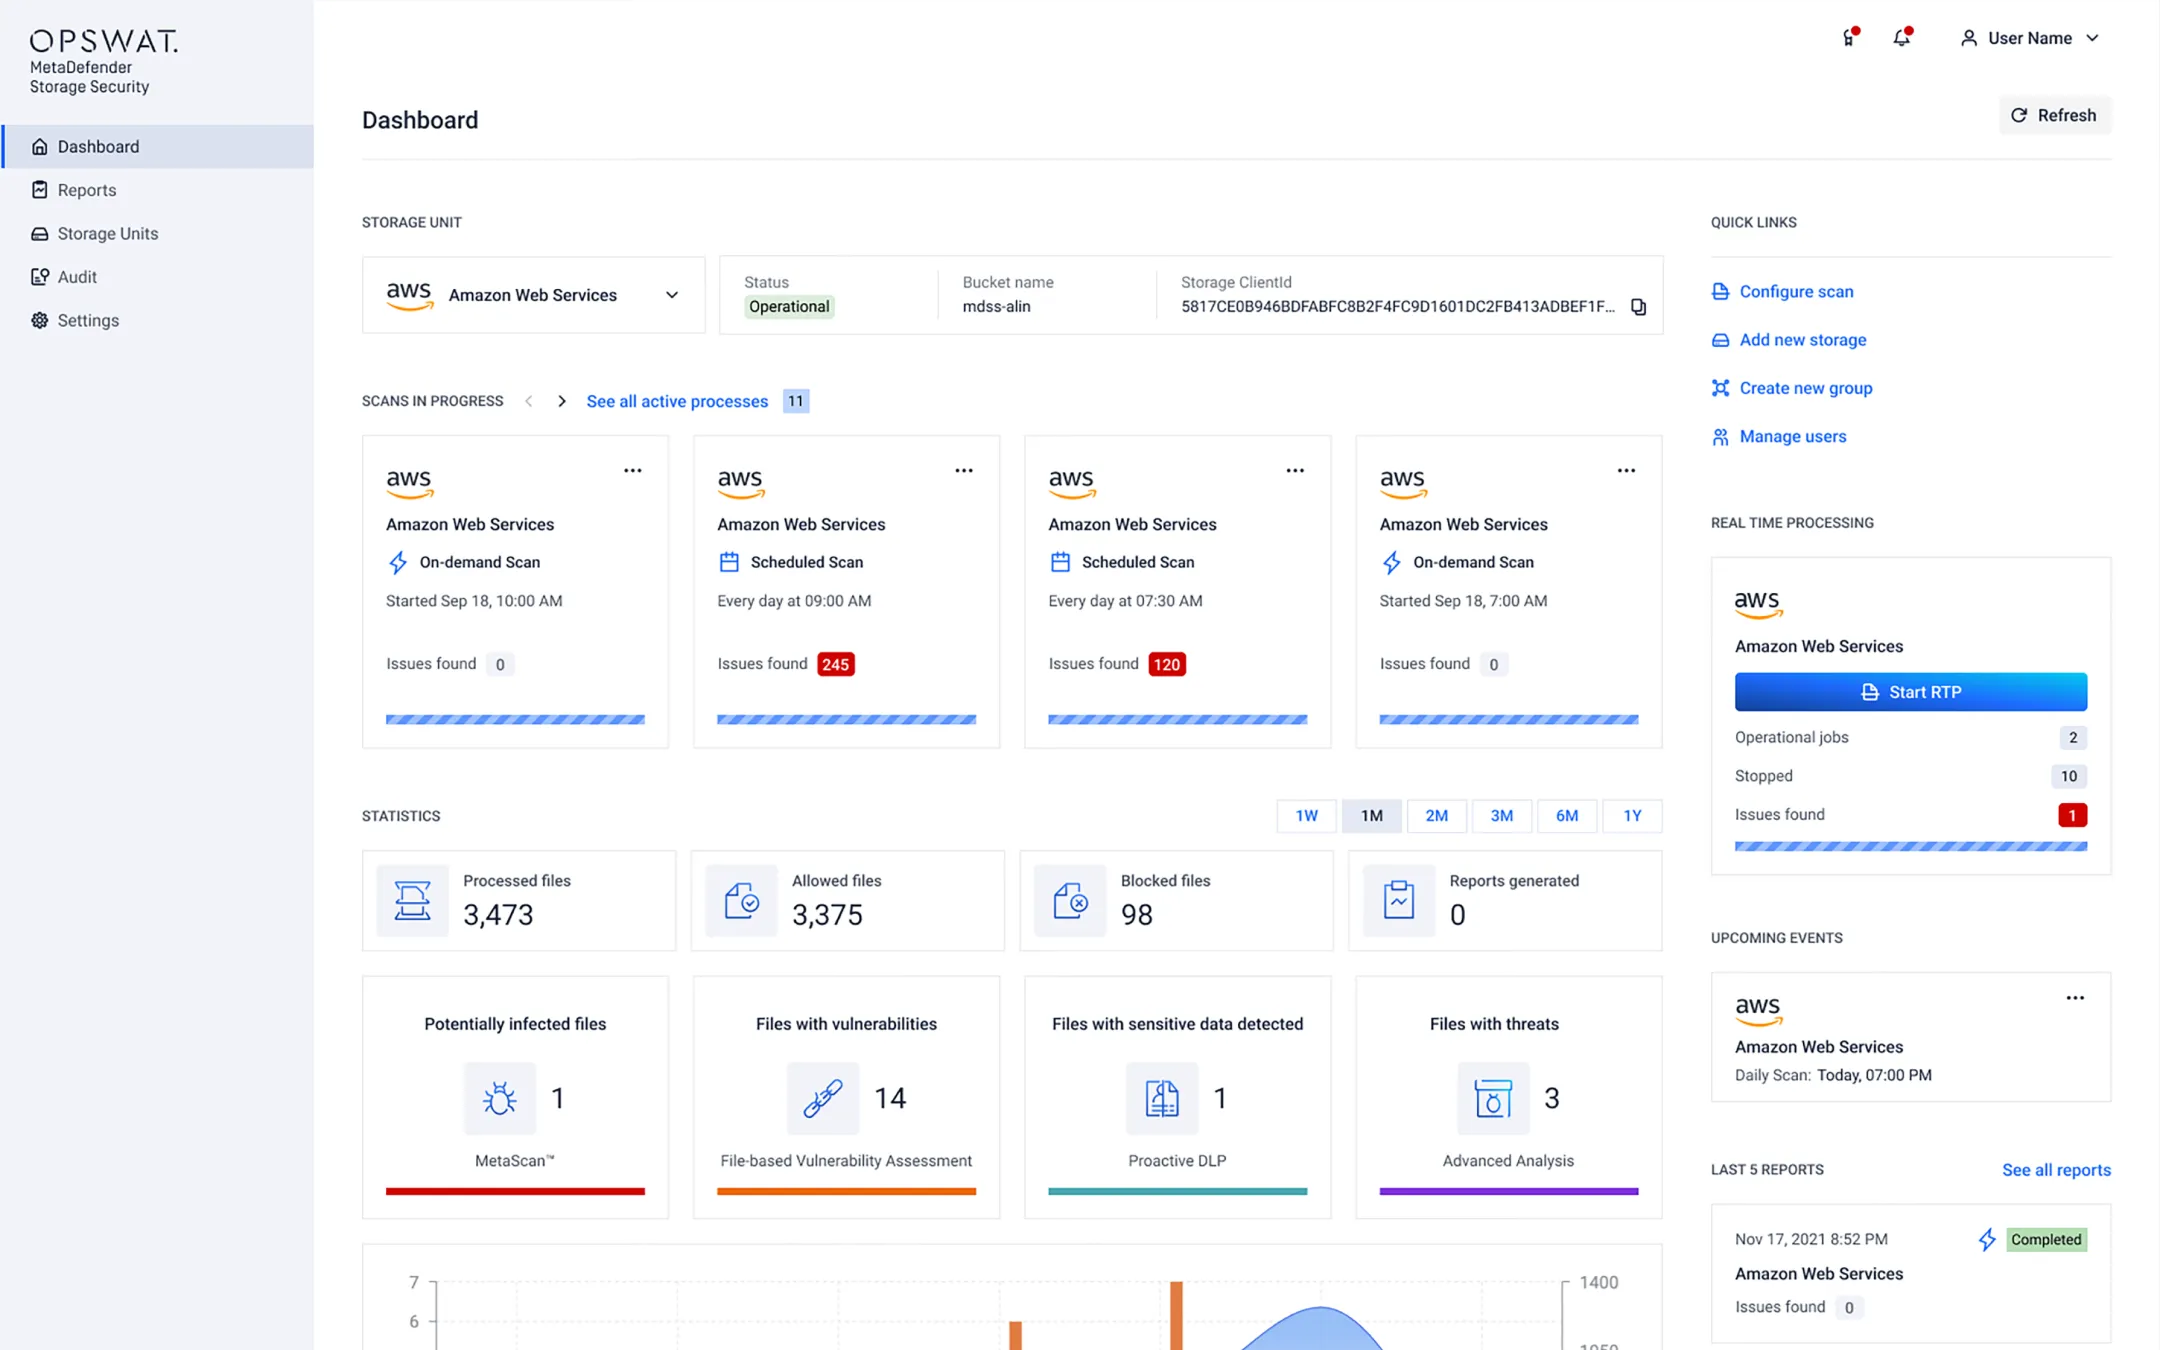Open Settings from the sidebar
The image size is (2160, 1350).
coord(88,320)
